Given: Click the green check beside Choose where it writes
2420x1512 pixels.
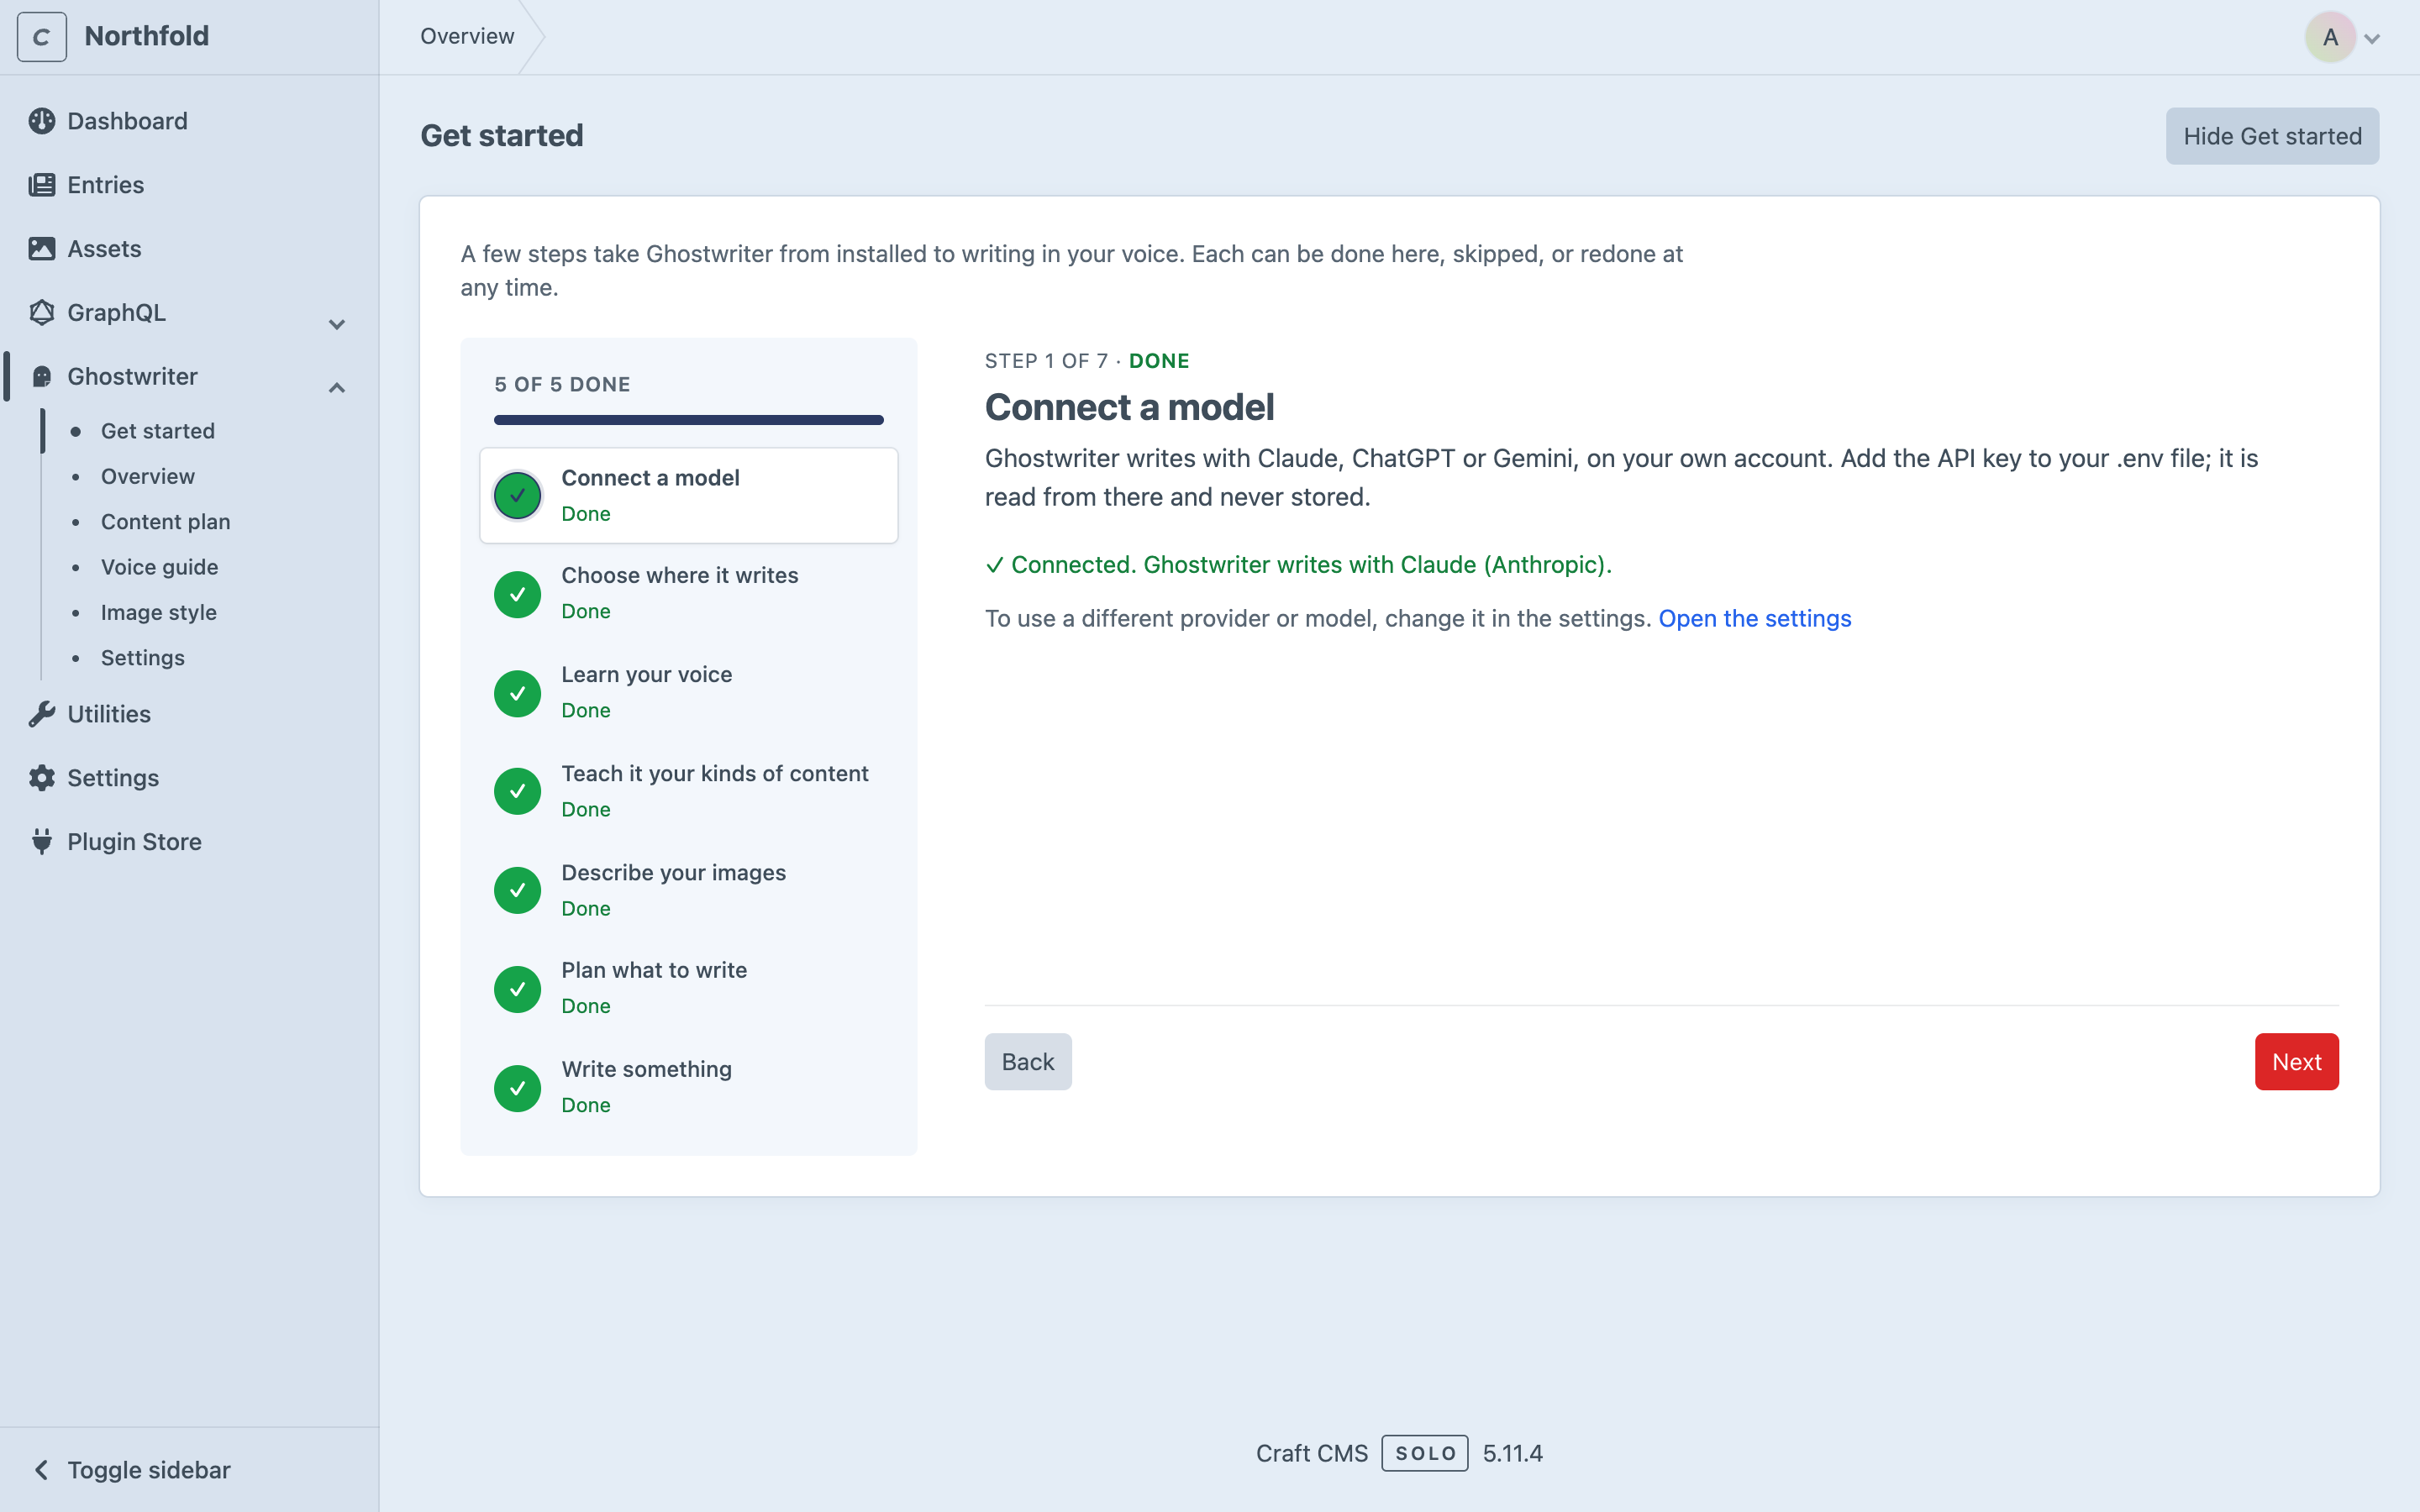Looking at the screenshot, I should point(518,594).
